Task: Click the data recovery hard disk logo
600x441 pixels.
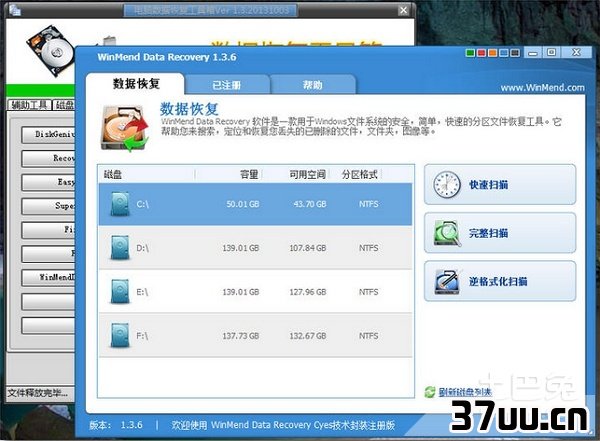Action: (x=125, y=129)
